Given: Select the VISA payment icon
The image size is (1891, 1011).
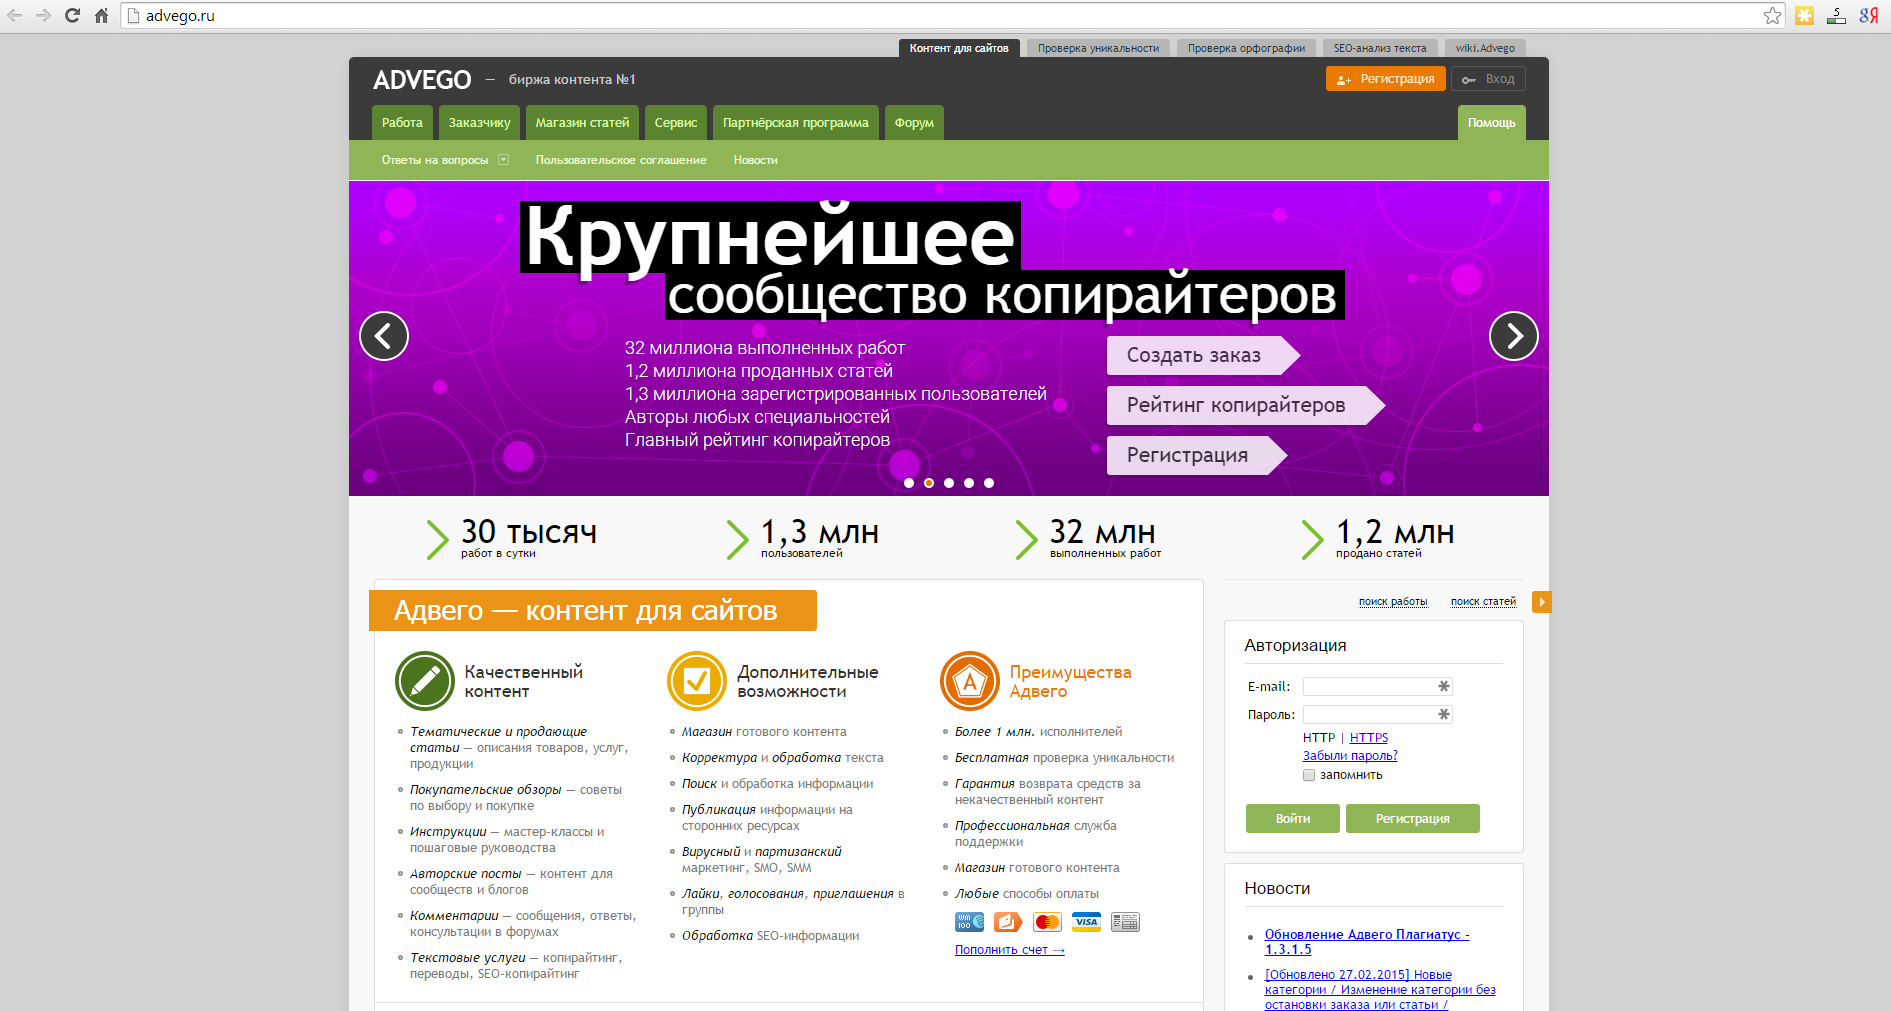Looking at the screenshot, I should (x=1086, y=922).
